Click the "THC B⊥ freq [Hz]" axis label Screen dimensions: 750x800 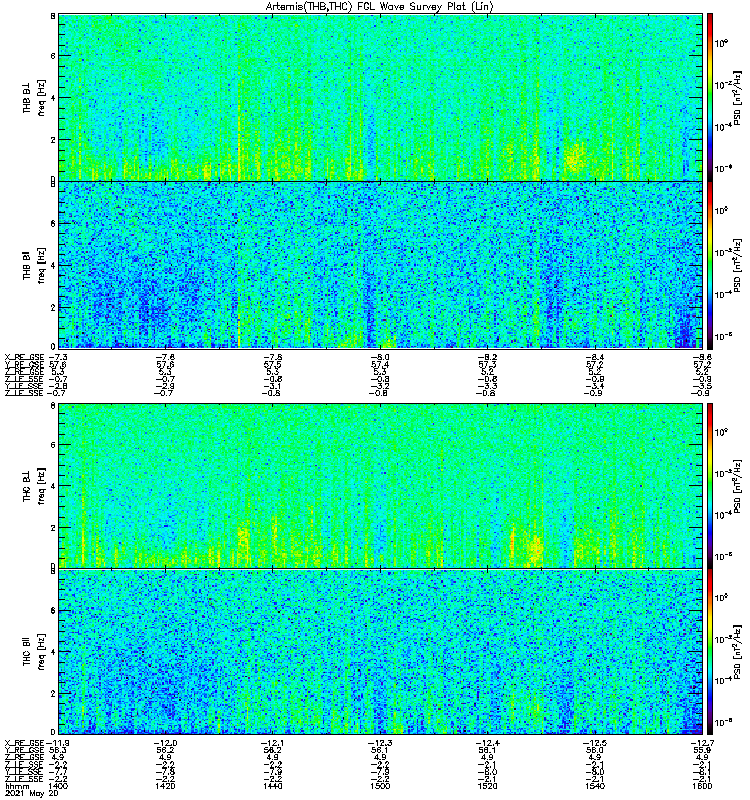tap(34, 486)
